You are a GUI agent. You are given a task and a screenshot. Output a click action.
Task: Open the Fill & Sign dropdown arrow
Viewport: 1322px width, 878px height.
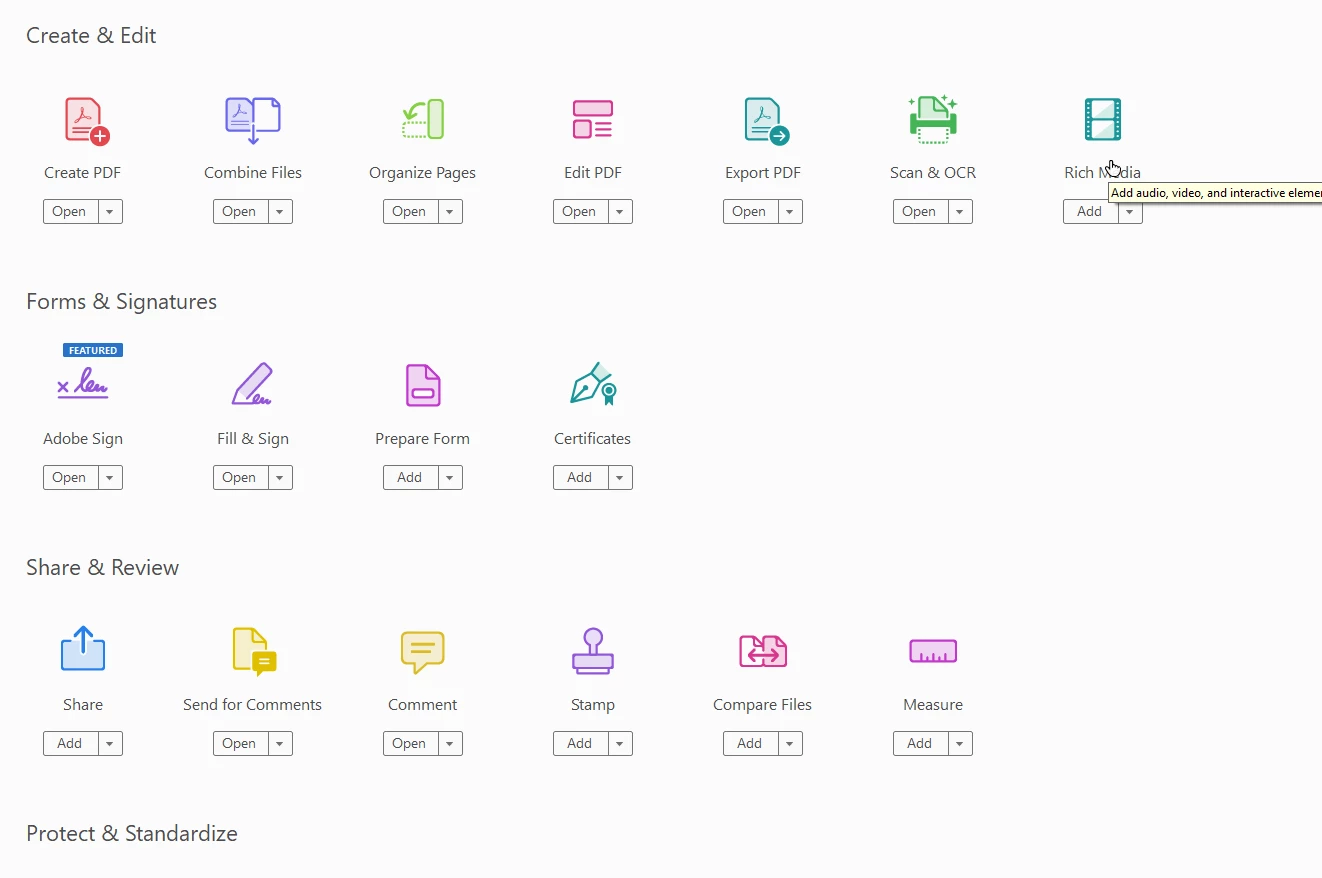pyautogui.click(x=280, y=477)
